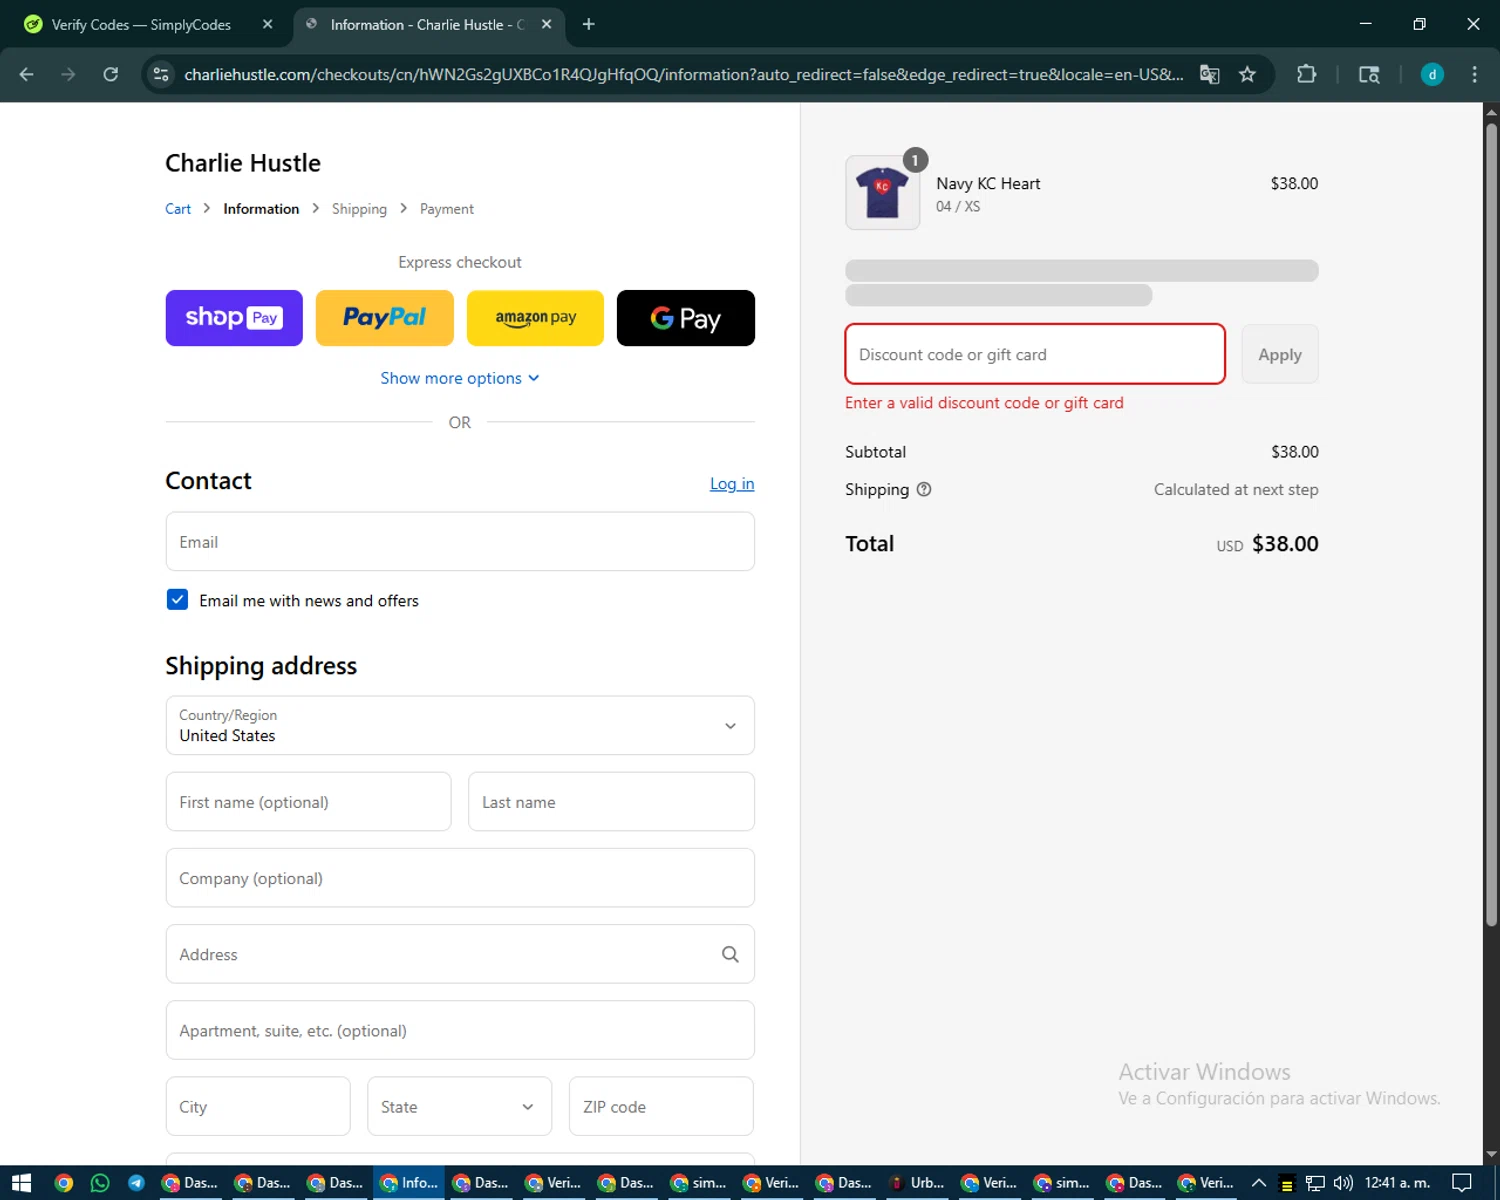Open Chrome three-dot menu
The height and width of the screenshot is (1200, 1500).
pos(1474,74)
